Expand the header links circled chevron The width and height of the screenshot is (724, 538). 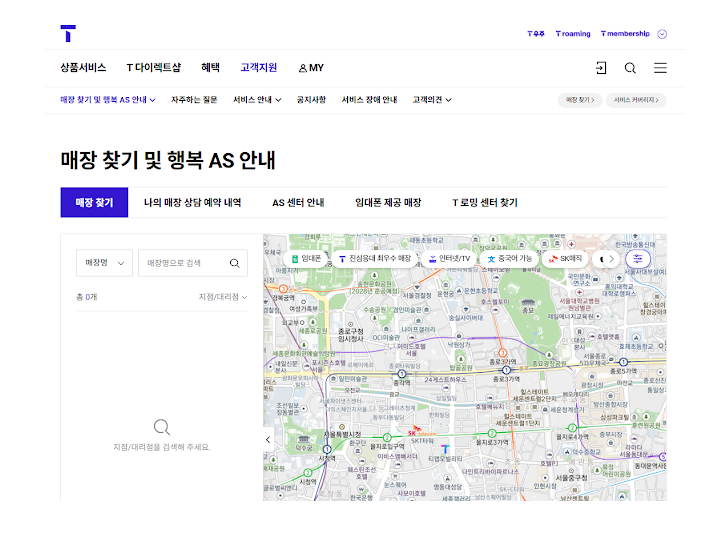(662, 34)
